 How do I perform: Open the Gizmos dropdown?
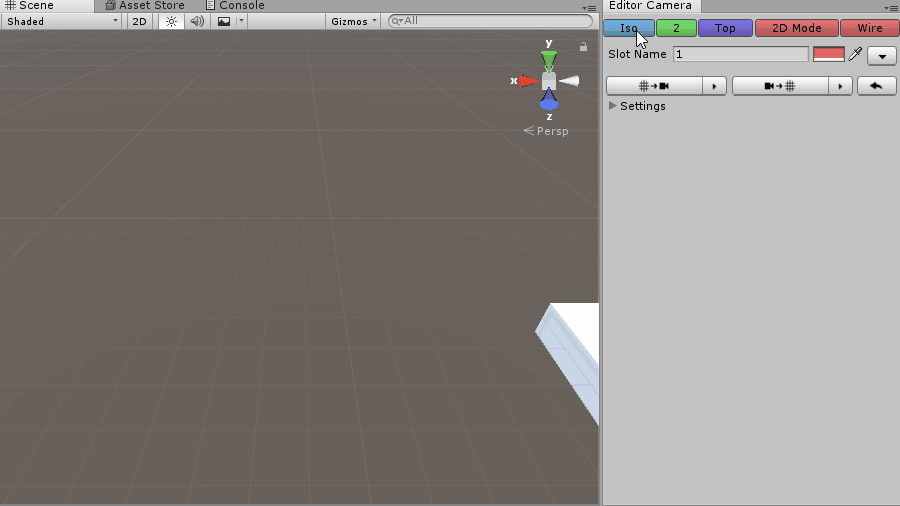click(354, 21)
